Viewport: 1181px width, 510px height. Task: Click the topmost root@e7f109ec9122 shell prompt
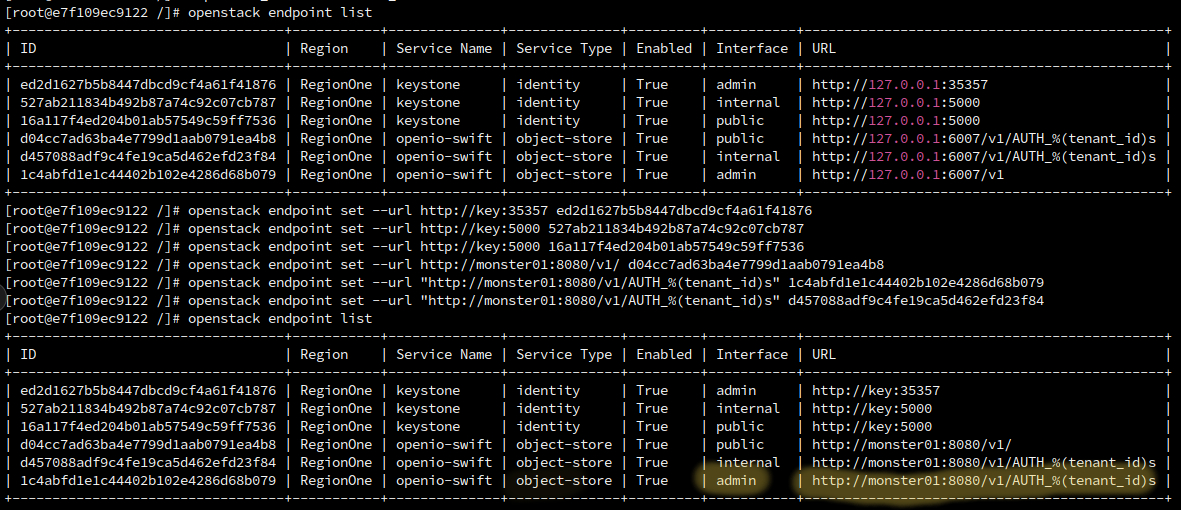[93, 13]
